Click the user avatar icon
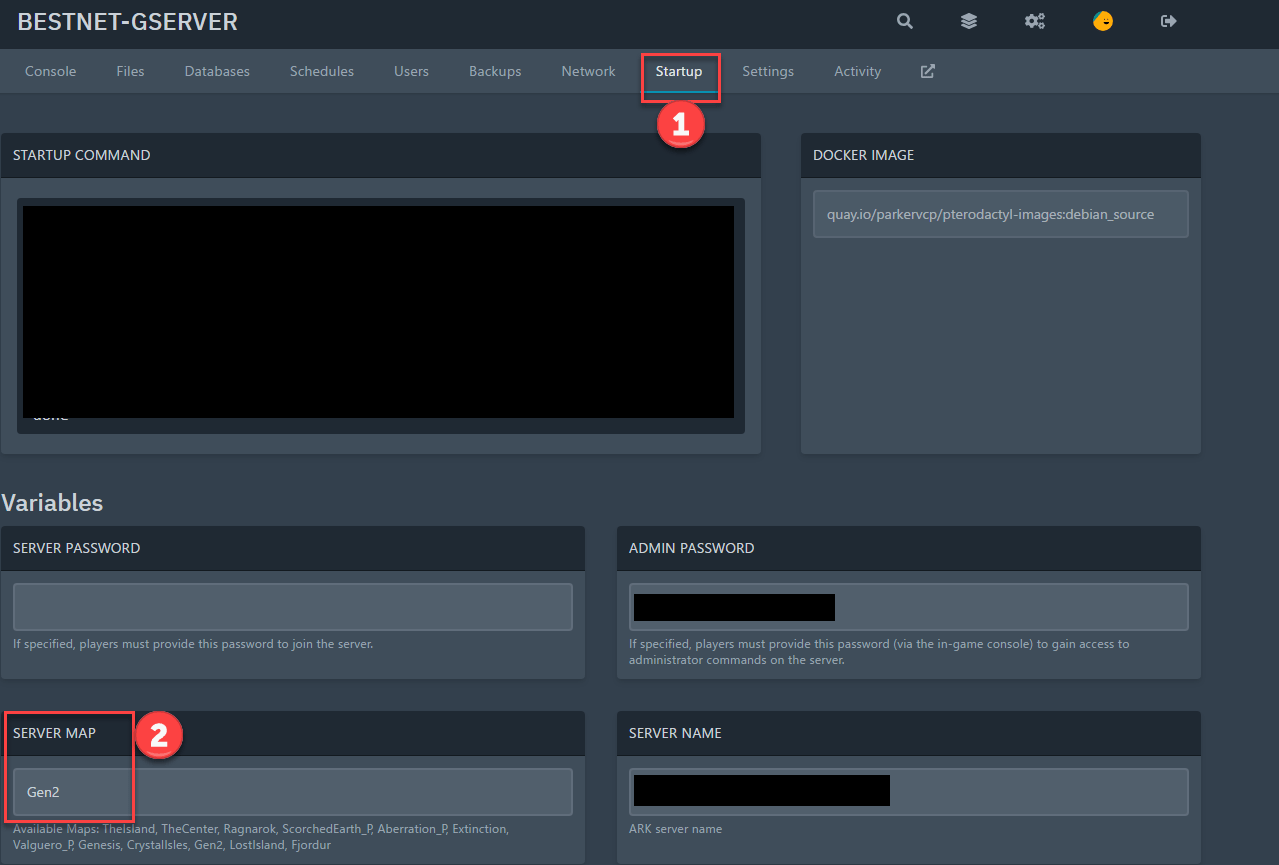The width and height of the screenshot is (1279, 865). point(1102,21)
